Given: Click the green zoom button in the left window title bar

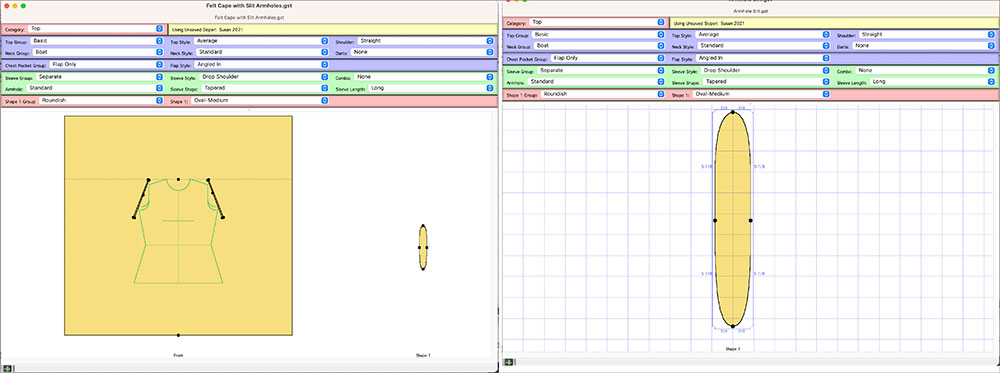Looking at the screenshot, I should [24, 5].
